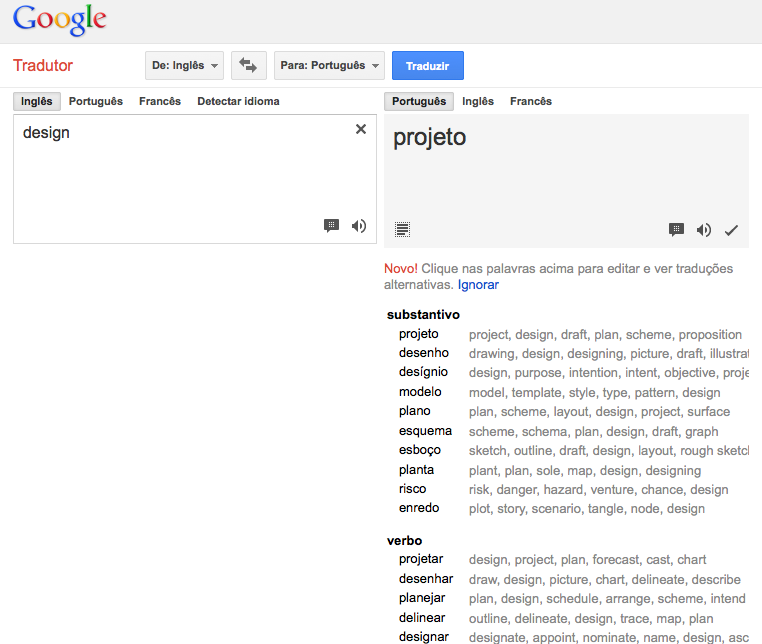Listen to the source word 'design'
Image resolution: width=762 pixels, height=644 pixels.
coord(359,226)
